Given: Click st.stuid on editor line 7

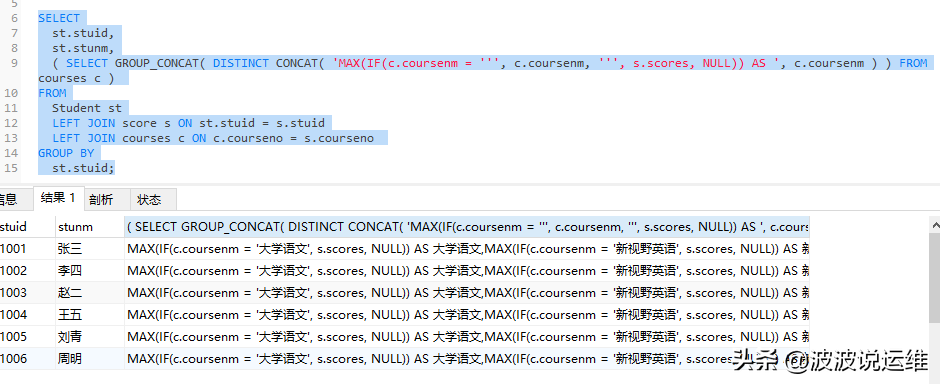Looking at the screenshot, I should point(83,34).
